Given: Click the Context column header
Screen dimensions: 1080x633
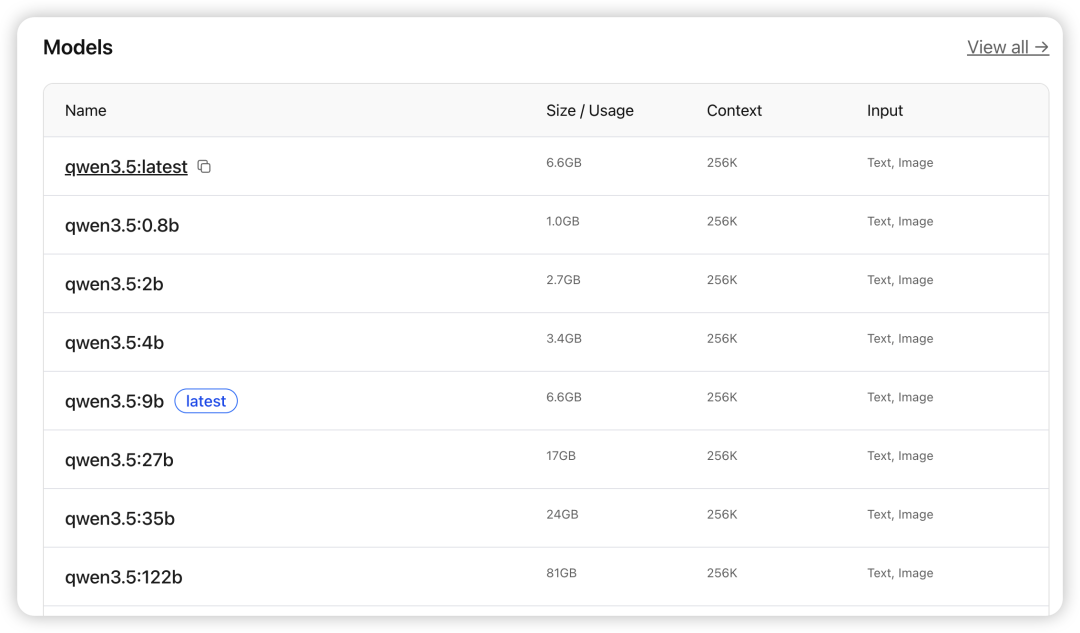Looking at the screenshot, I should (x=734, y=110).
